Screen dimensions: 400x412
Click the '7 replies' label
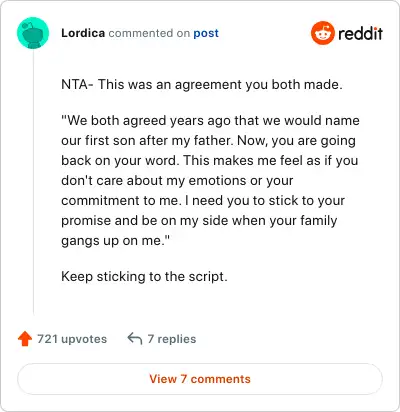[172, 339]
